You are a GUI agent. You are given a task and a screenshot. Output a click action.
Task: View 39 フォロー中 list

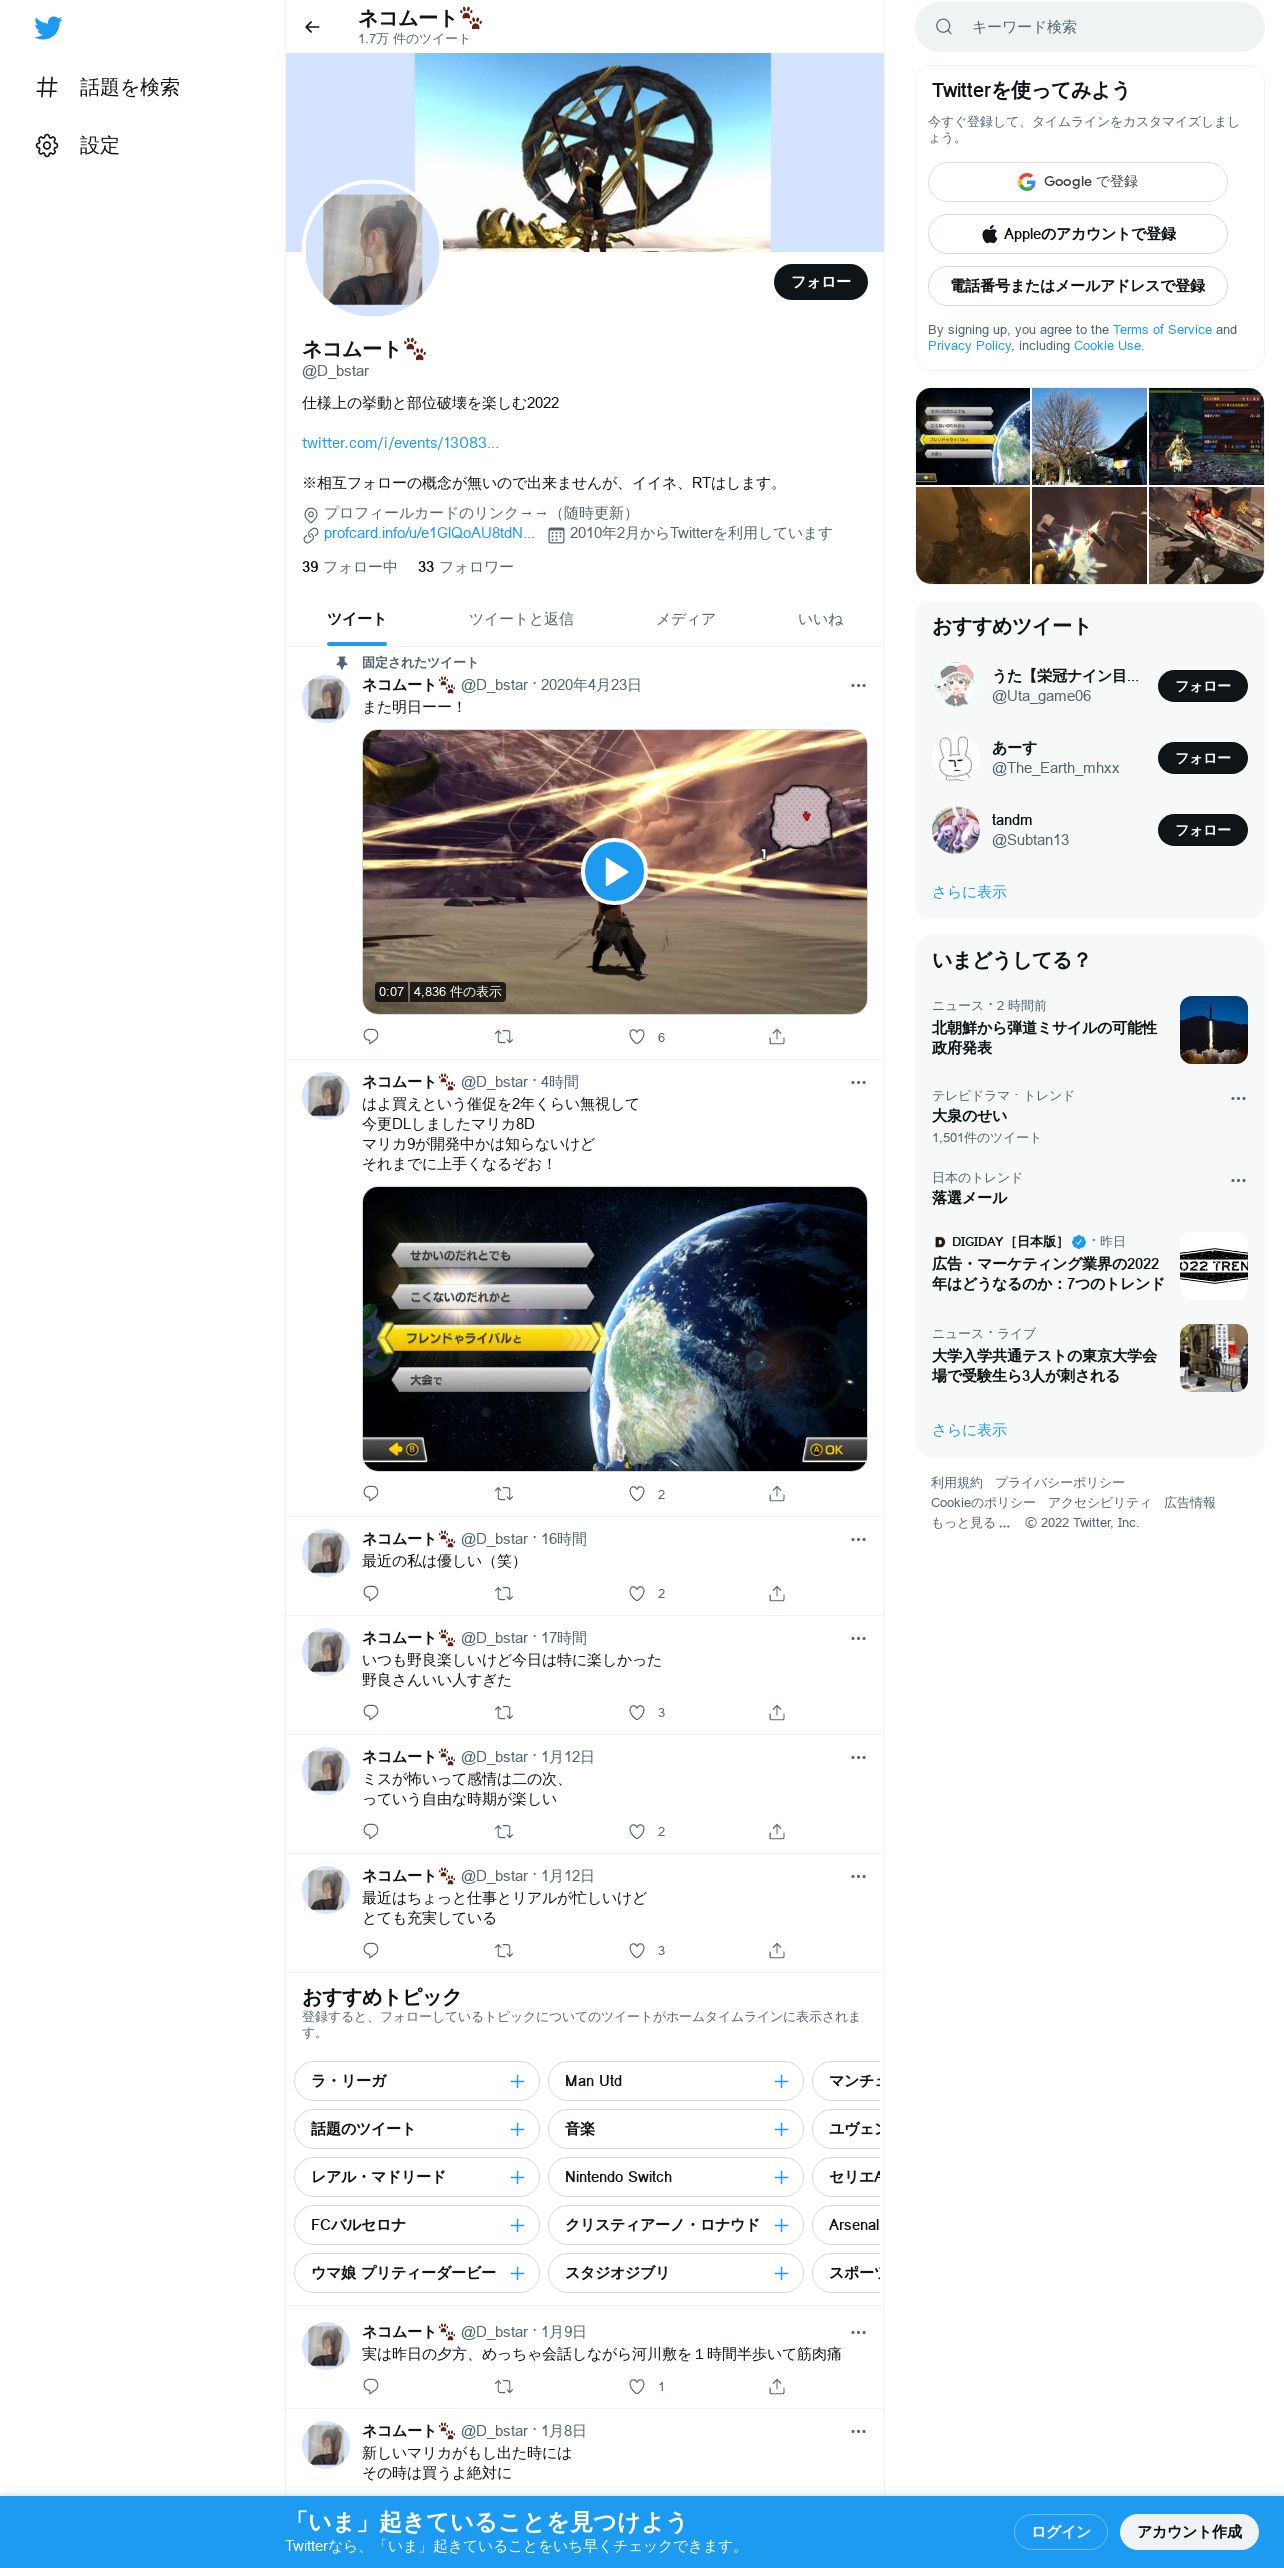(349, 567)
